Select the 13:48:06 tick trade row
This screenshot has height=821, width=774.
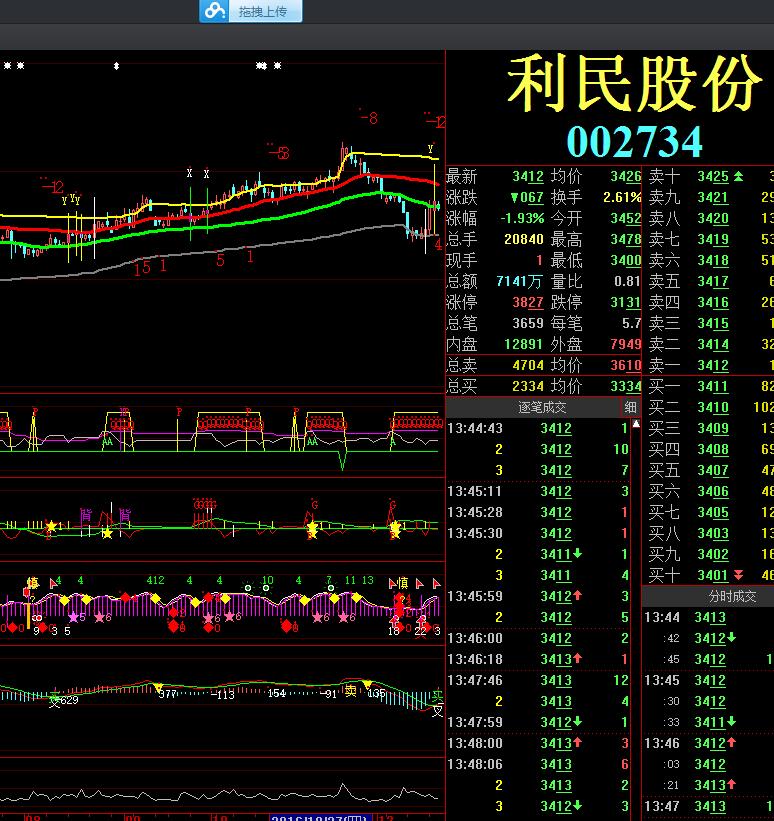538,764
